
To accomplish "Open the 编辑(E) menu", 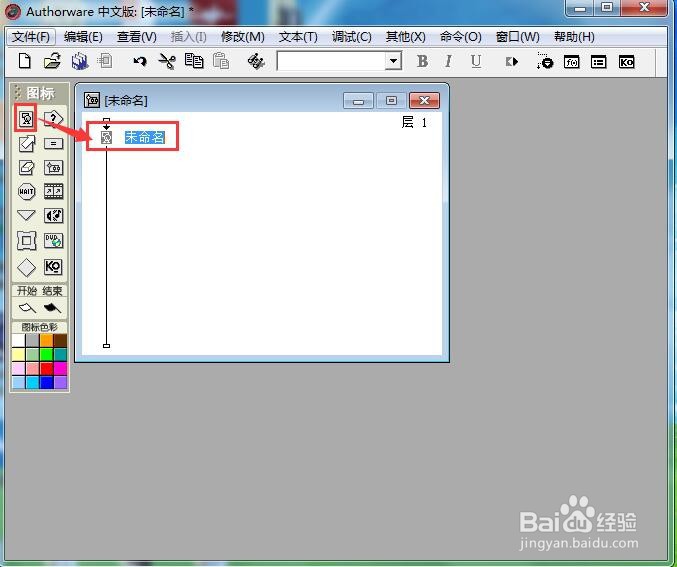I will (x=83, y=37).
